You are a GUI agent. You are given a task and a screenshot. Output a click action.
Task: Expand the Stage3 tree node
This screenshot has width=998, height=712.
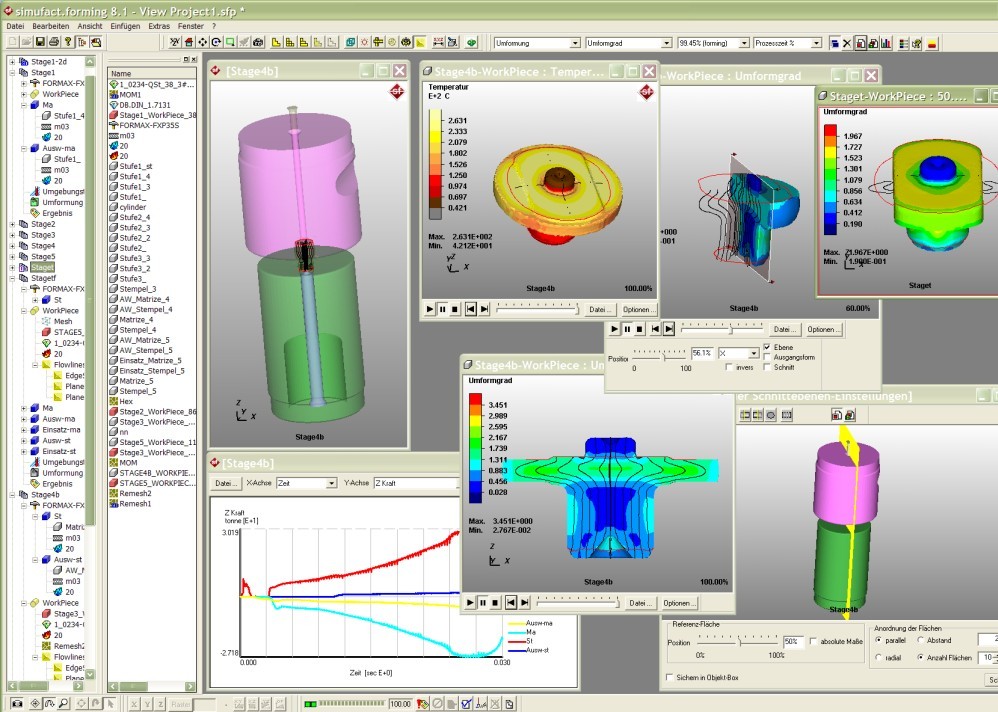click(x=12, y=235)
